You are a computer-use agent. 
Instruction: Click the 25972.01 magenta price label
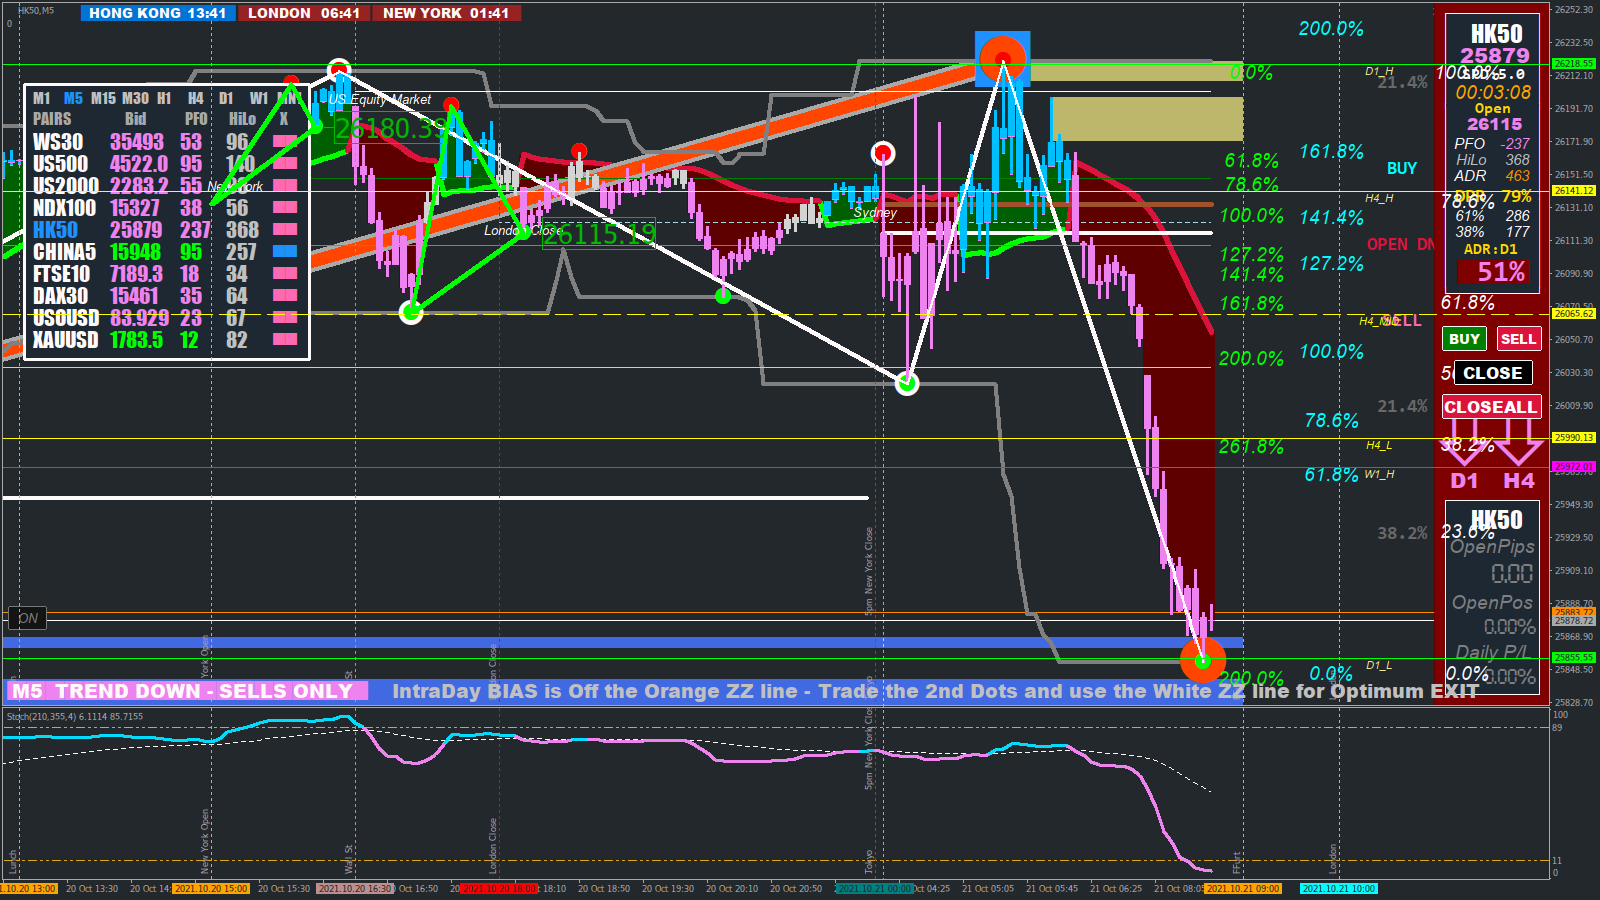(1574, 467)
